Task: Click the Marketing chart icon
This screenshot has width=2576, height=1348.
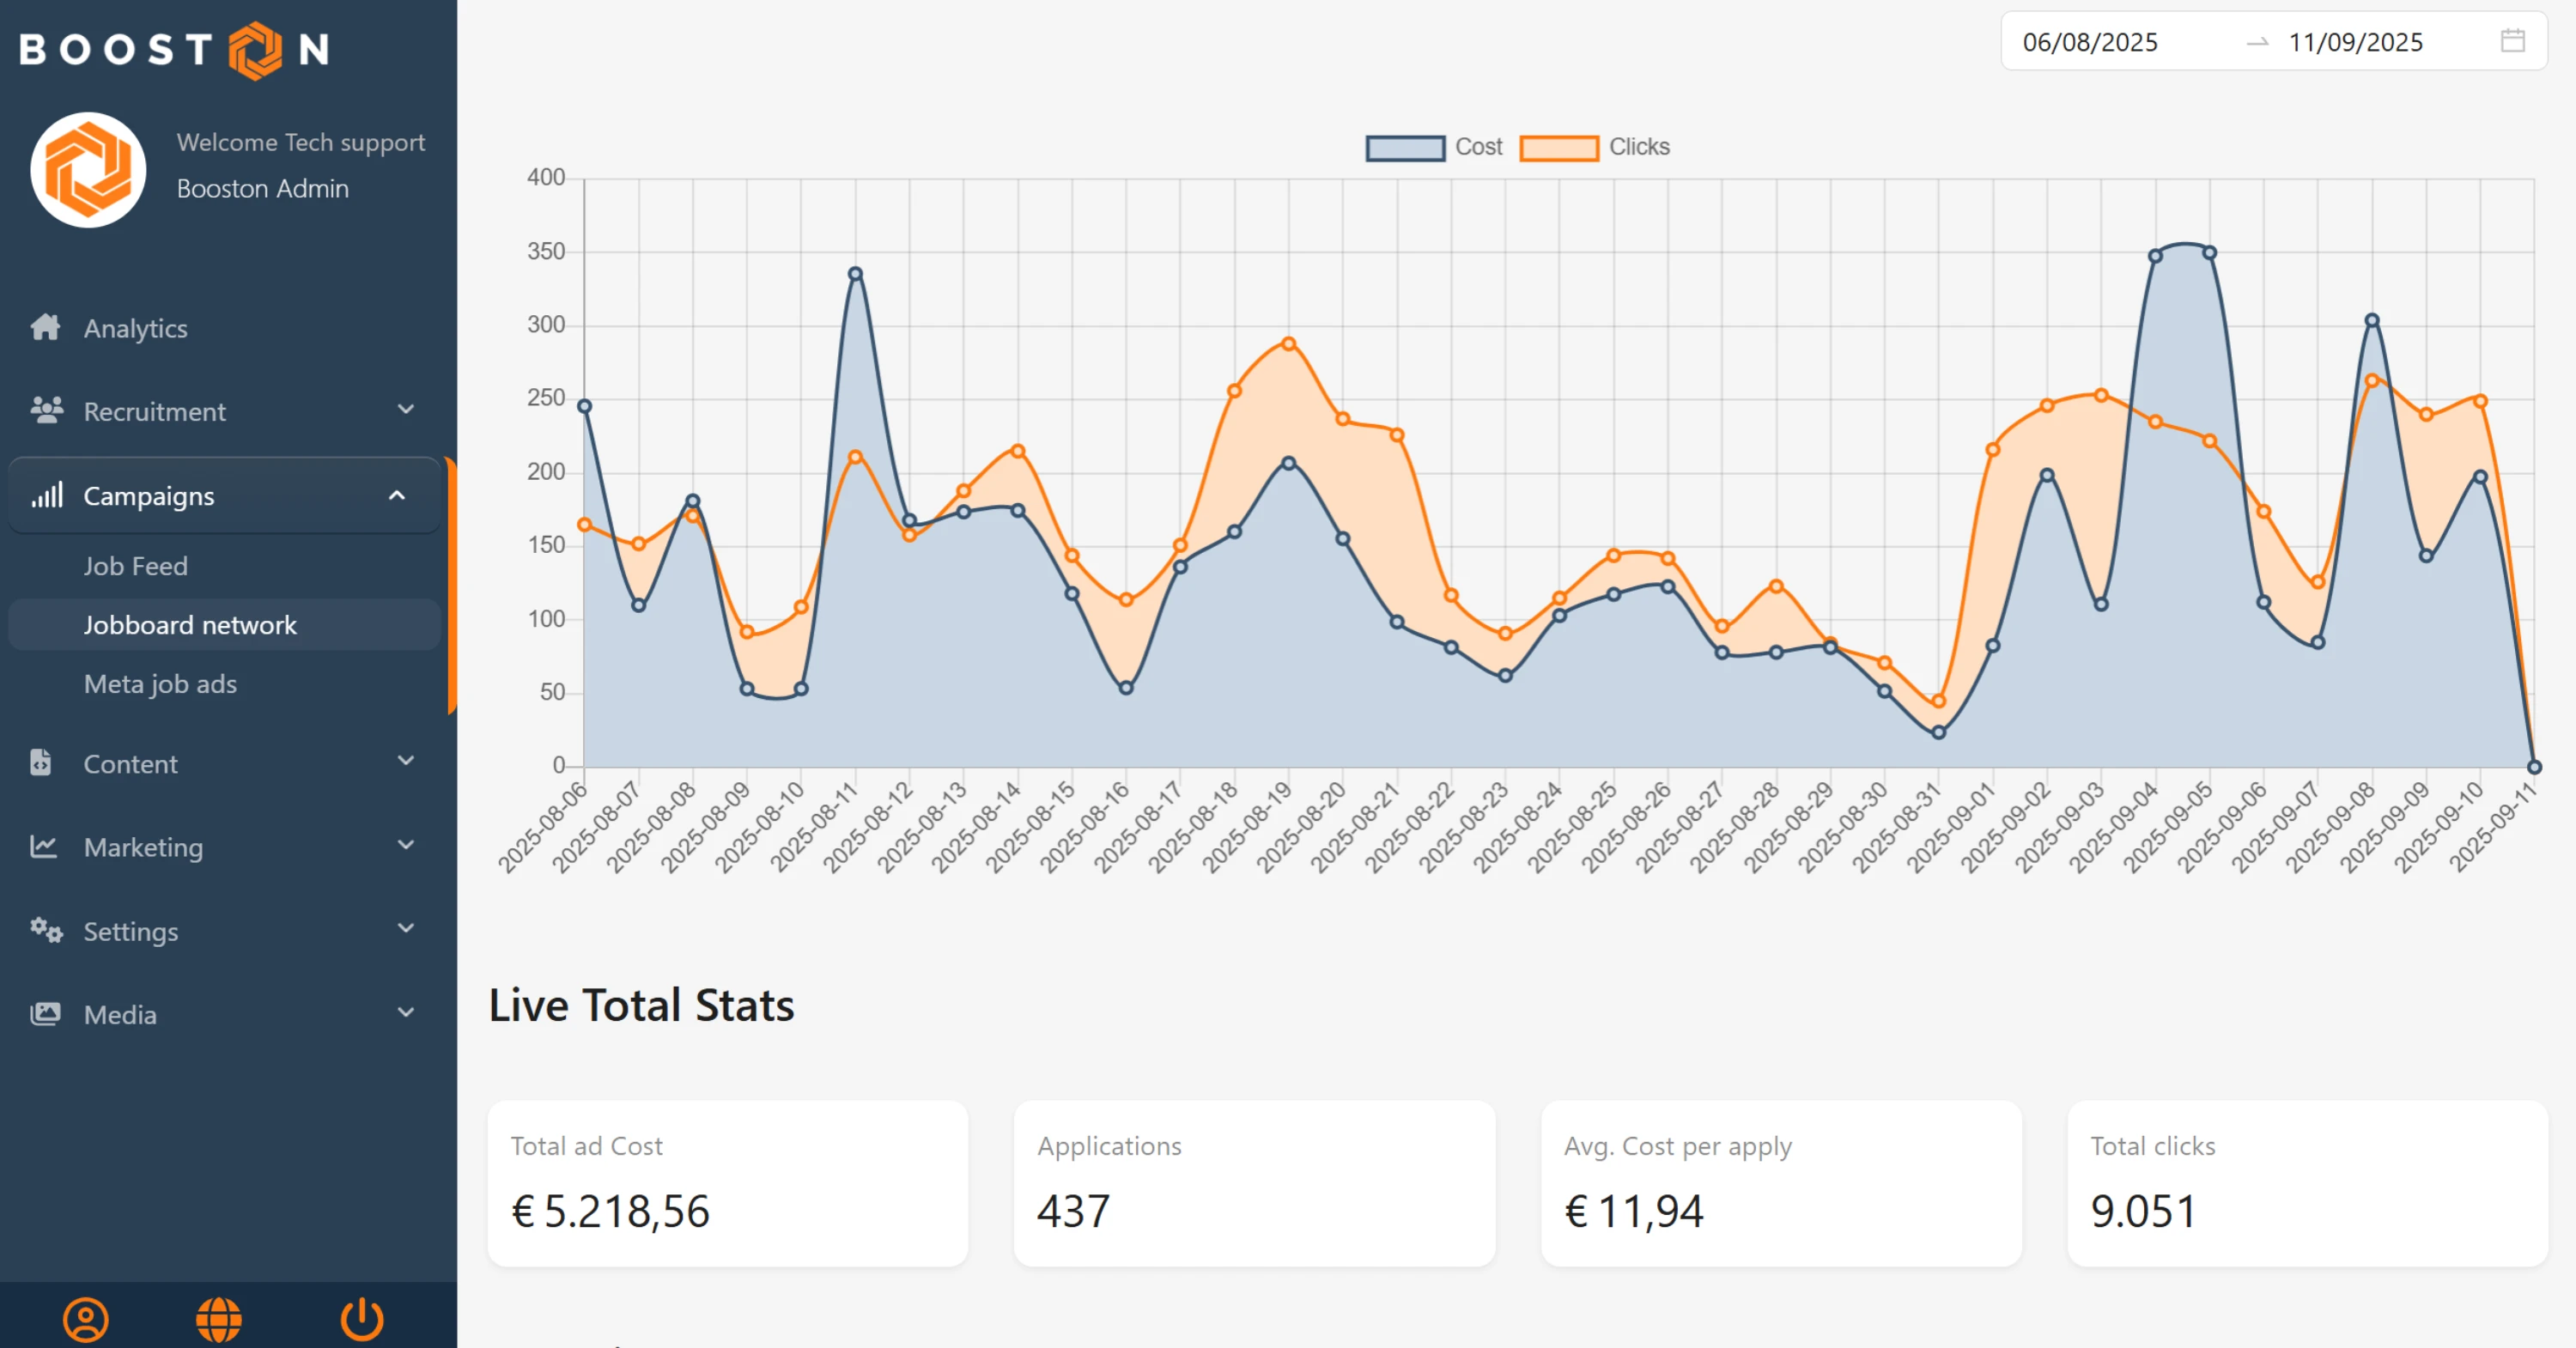Action: click(43, 846)
